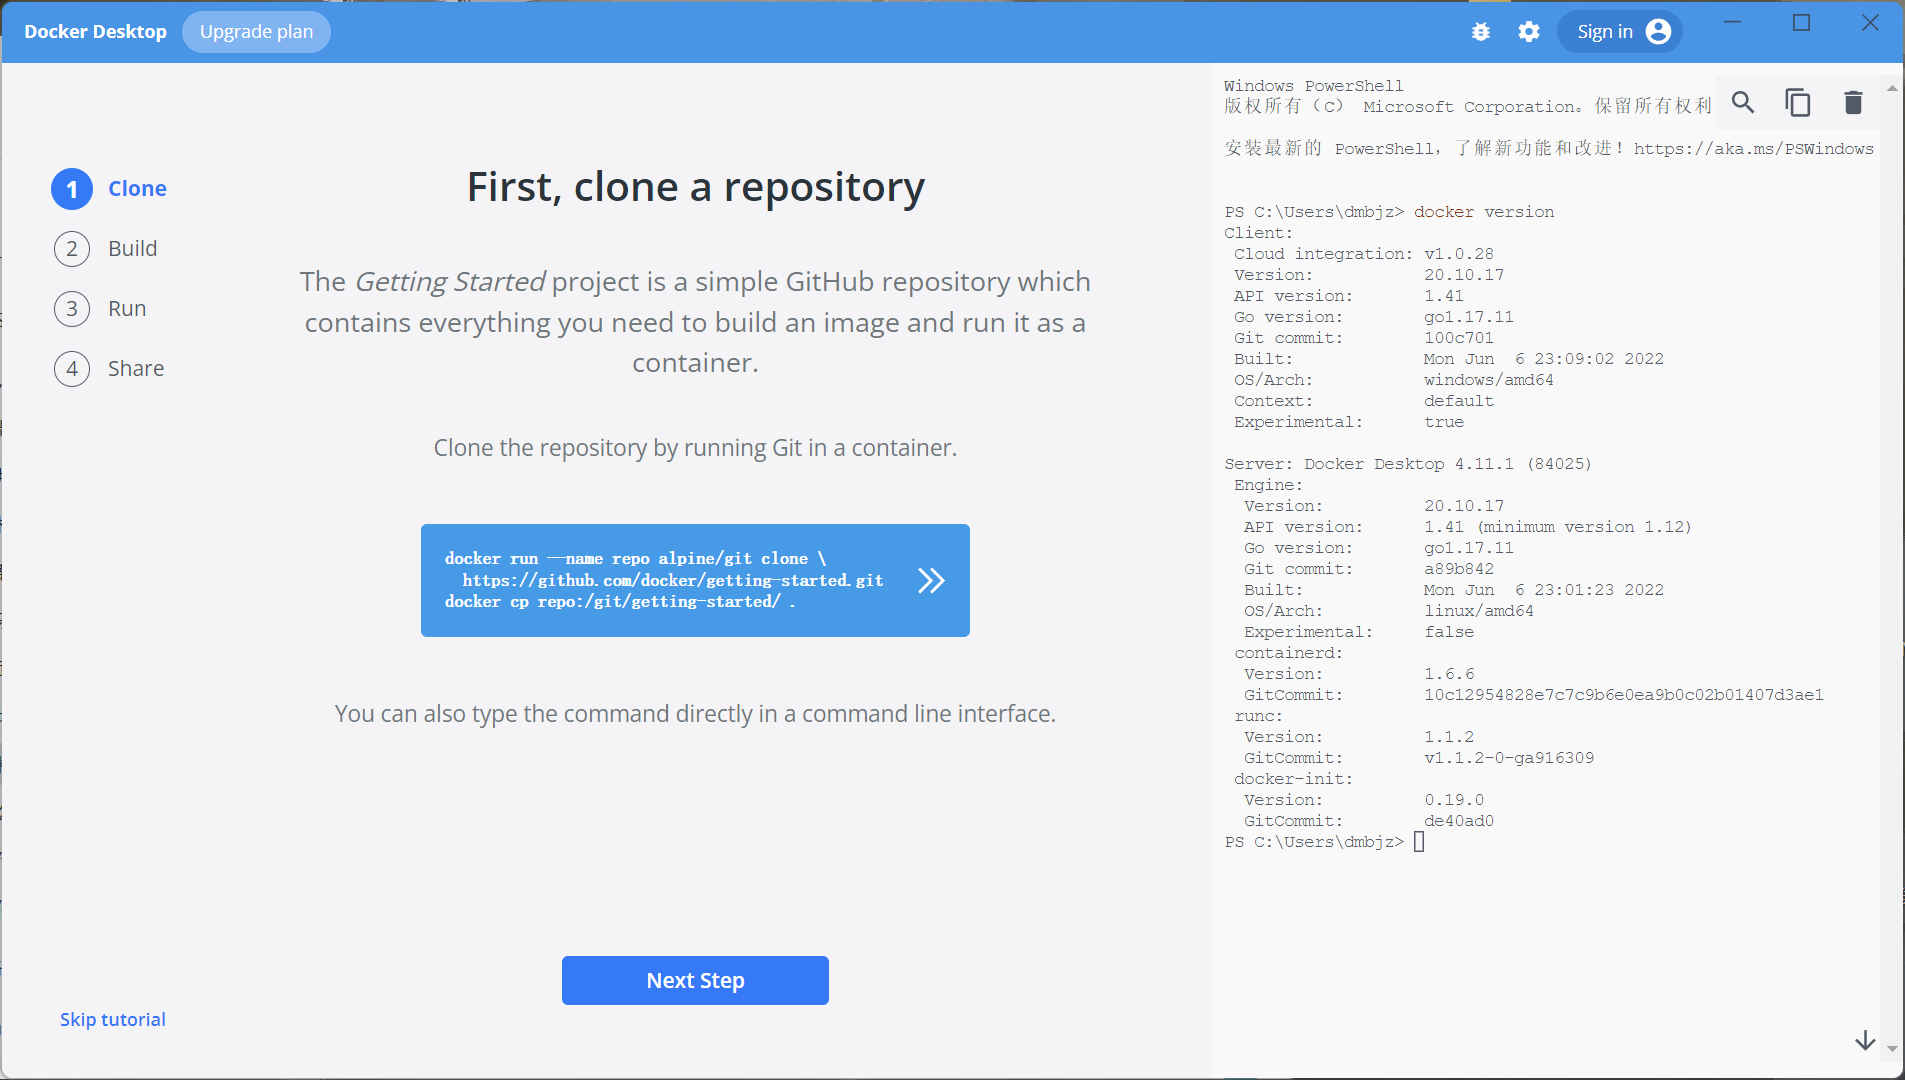Viewport: 1905px width, 1080px height.
Task: Copy terminal contents with copy icon
Action: click(x=1798, y=102)
